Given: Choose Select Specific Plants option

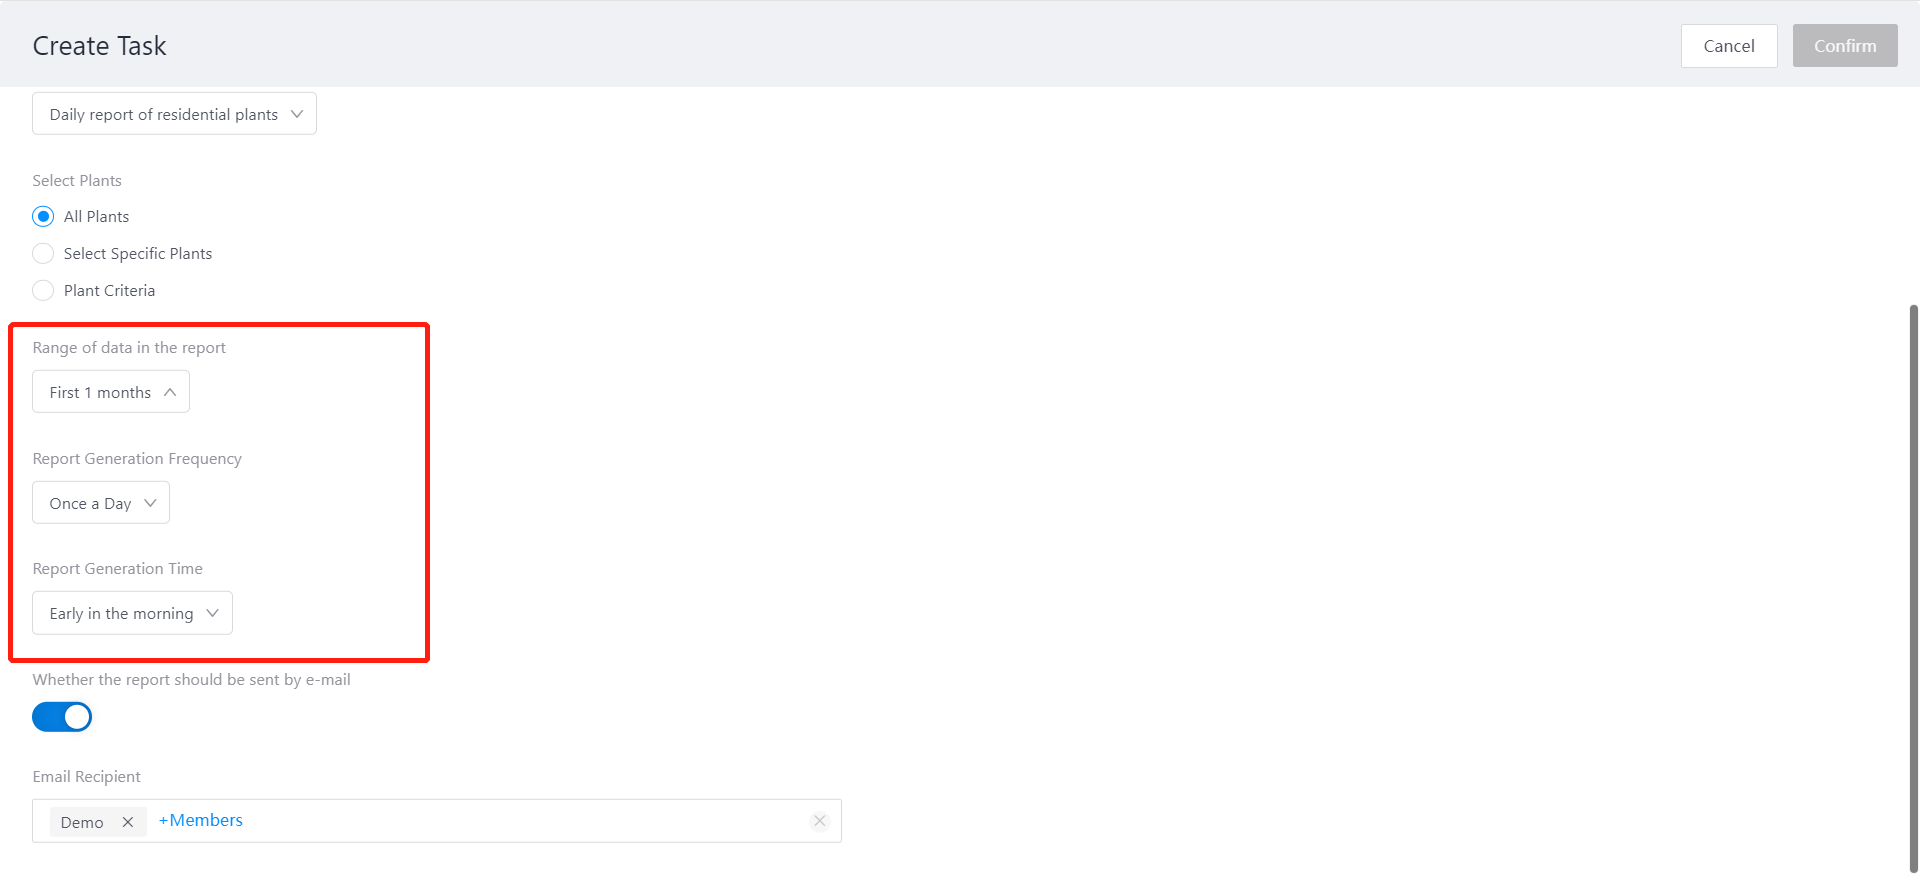Looking at the screenshot, I should (x=43, y=253).
